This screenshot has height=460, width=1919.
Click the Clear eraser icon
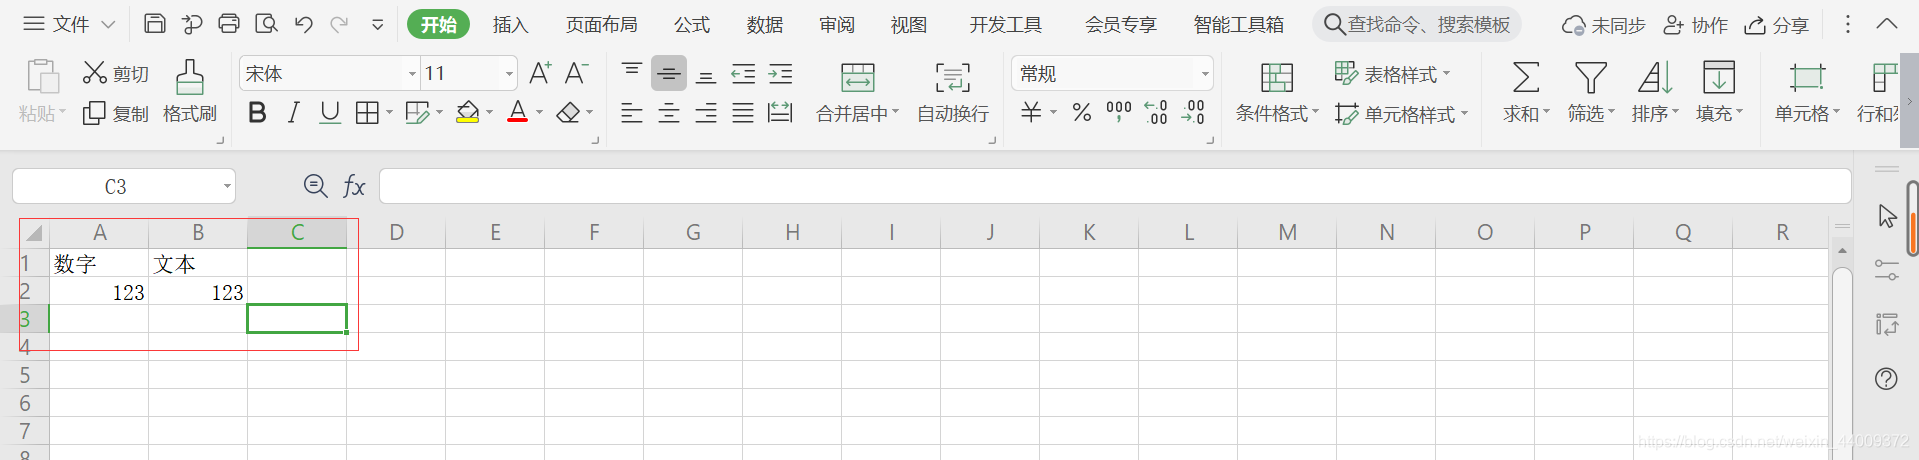click(x=568, y=113)
